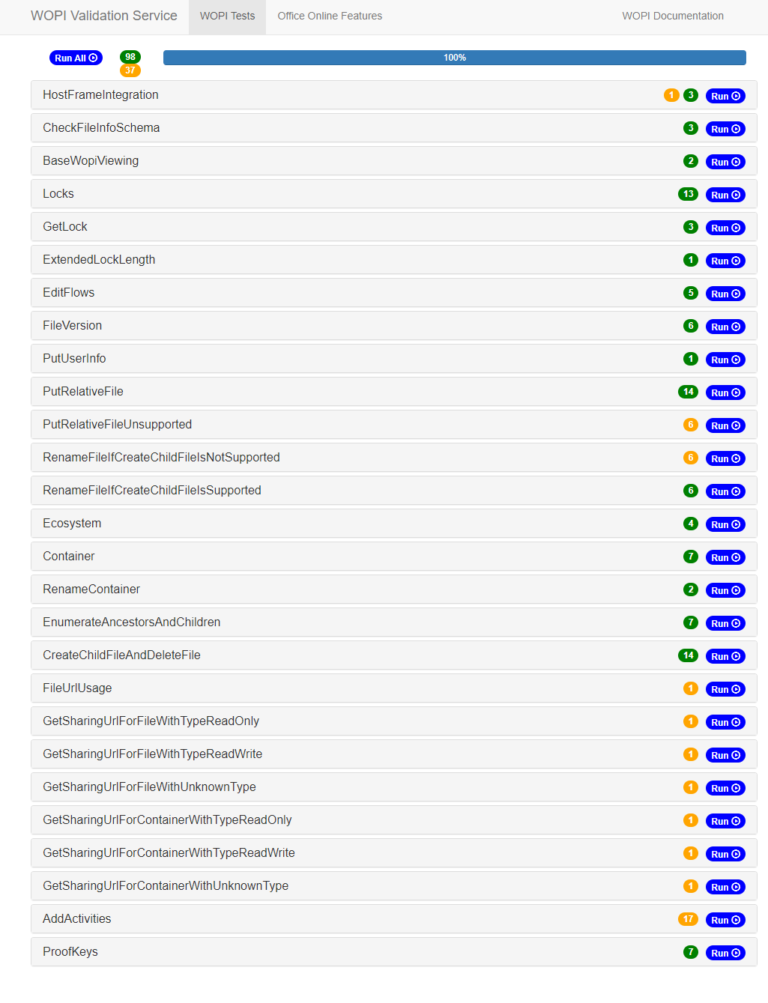The width and height of the screenshot is (768, 1003).
Task: Run the EditFlows test suite
Action: [x=725, y=293]
